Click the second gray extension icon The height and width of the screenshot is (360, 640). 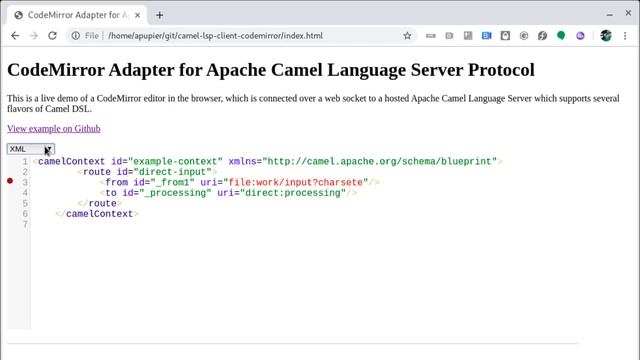449,36
